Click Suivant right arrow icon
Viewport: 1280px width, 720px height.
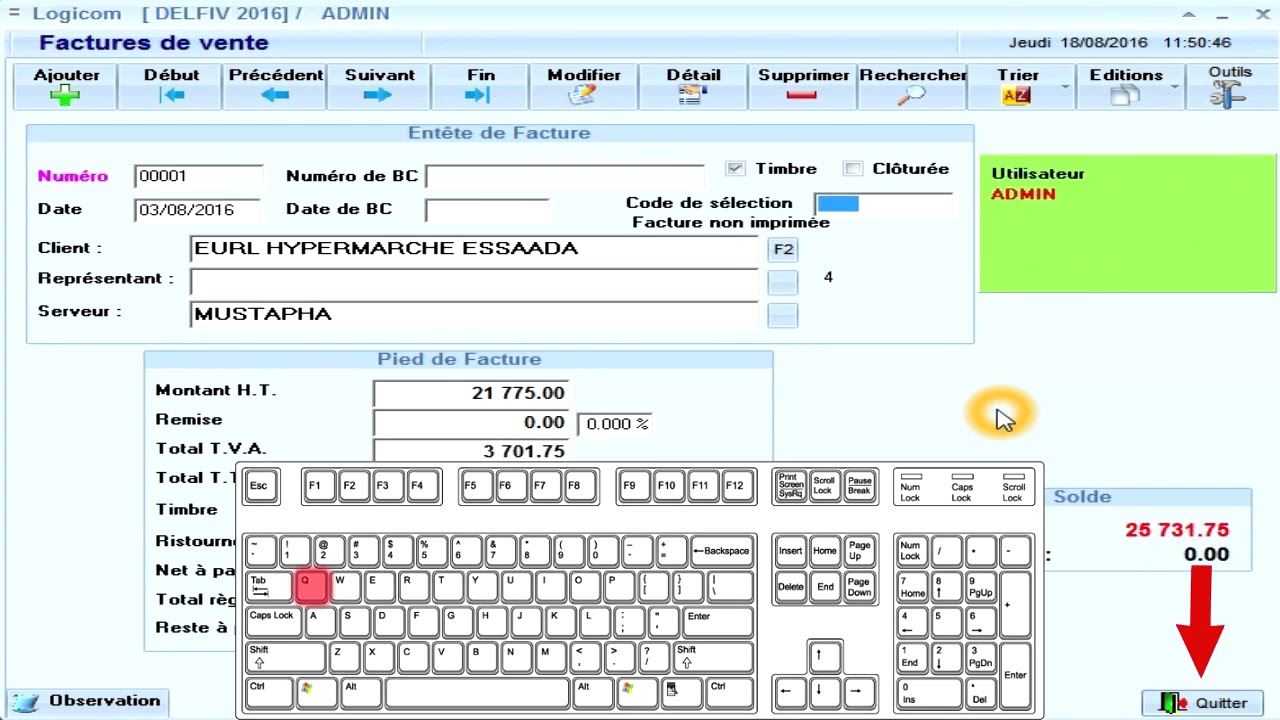click(378, 95)
